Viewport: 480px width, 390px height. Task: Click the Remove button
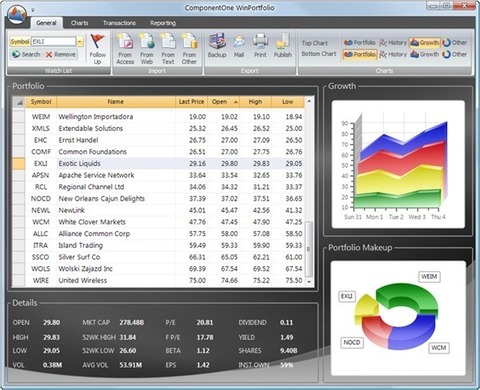61,54
